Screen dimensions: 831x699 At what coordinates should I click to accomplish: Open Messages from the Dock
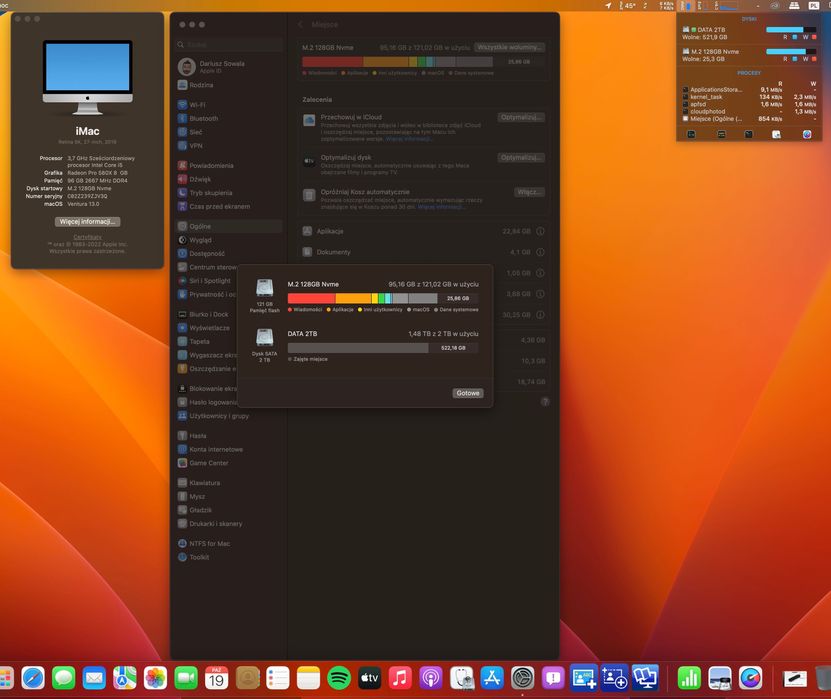coord(64,678)
